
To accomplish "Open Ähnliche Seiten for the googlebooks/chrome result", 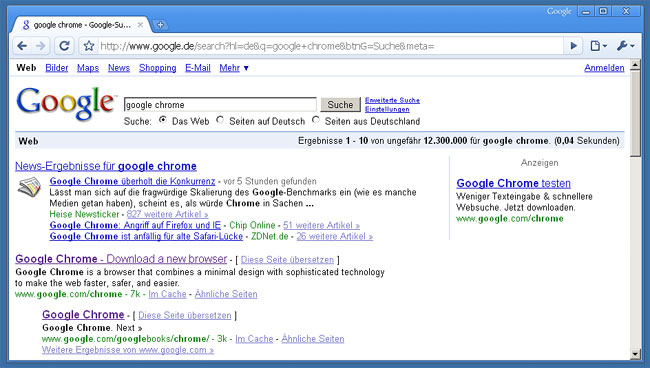I will (313, 339).
